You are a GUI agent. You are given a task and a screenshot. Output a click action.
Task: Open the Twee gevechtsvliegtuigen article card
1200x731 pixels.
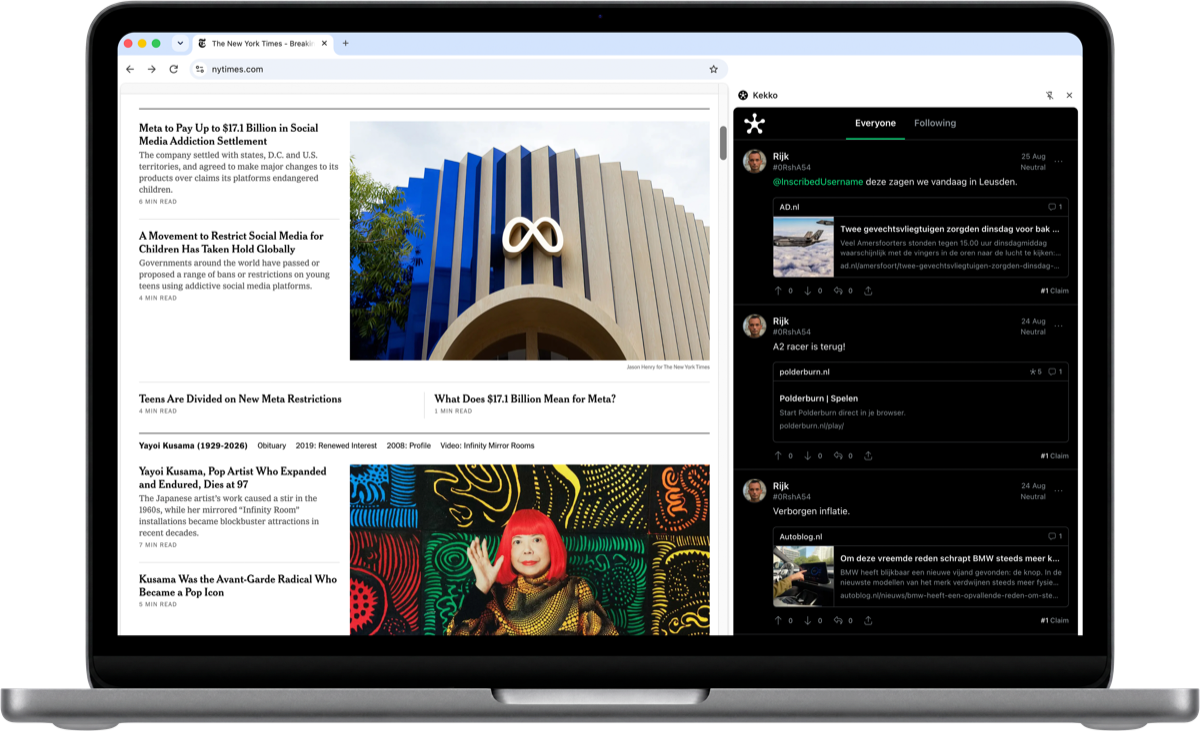tap(920, 238)
